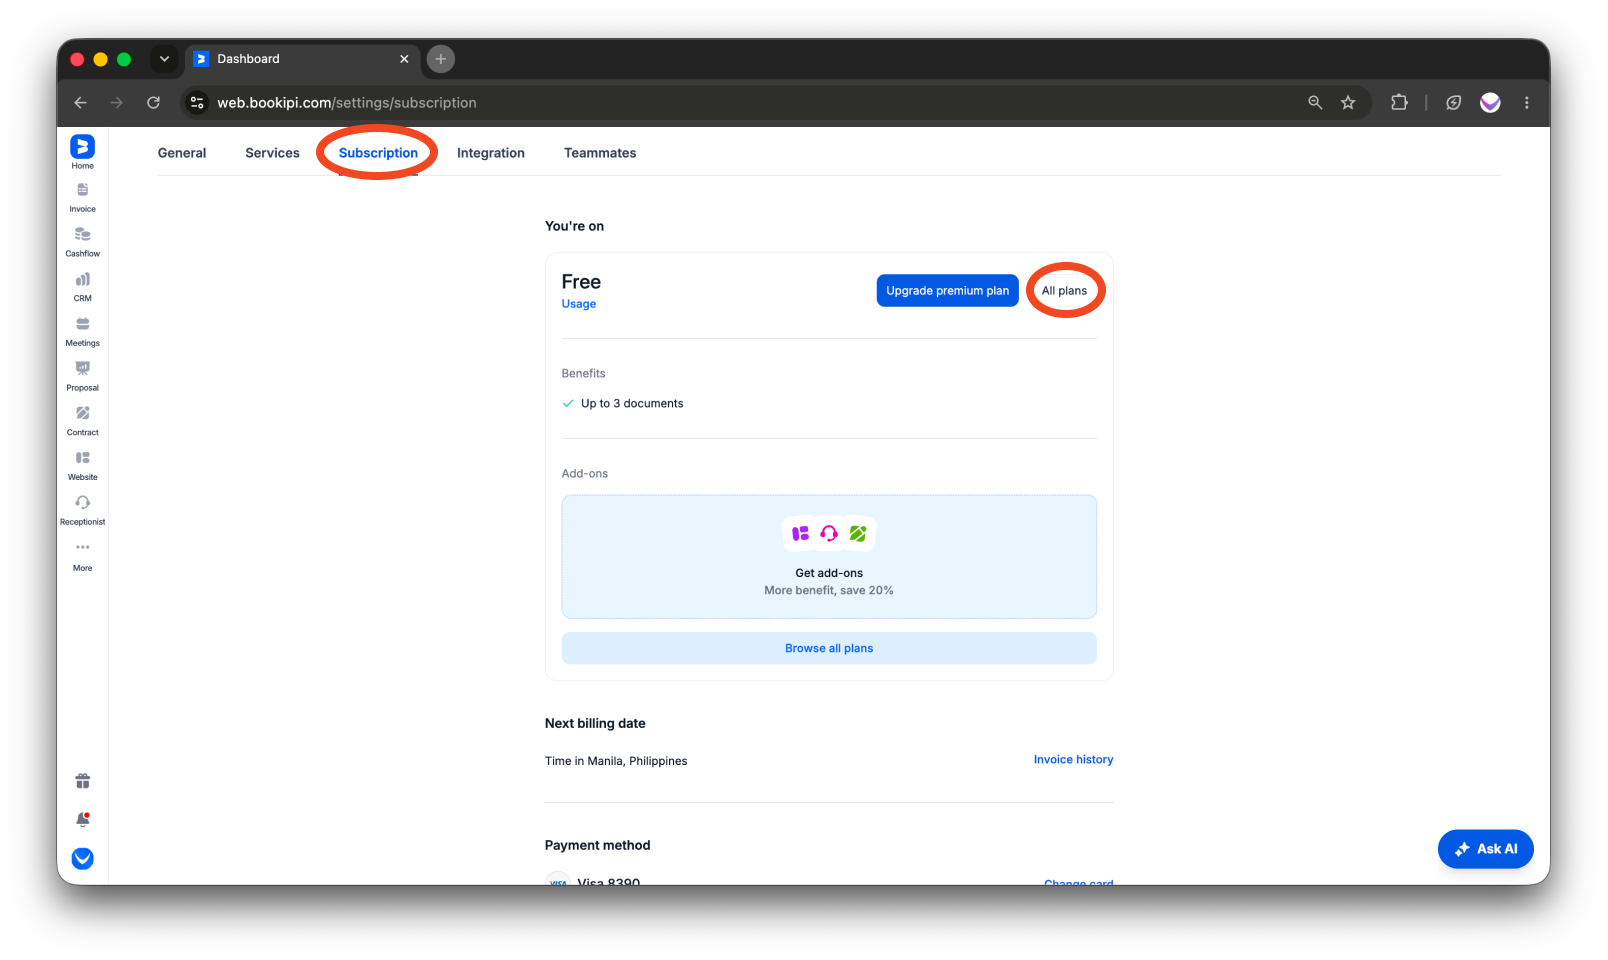Click the Get add-ons banner
The image size is (1608, 960).
tap(829, 557)
